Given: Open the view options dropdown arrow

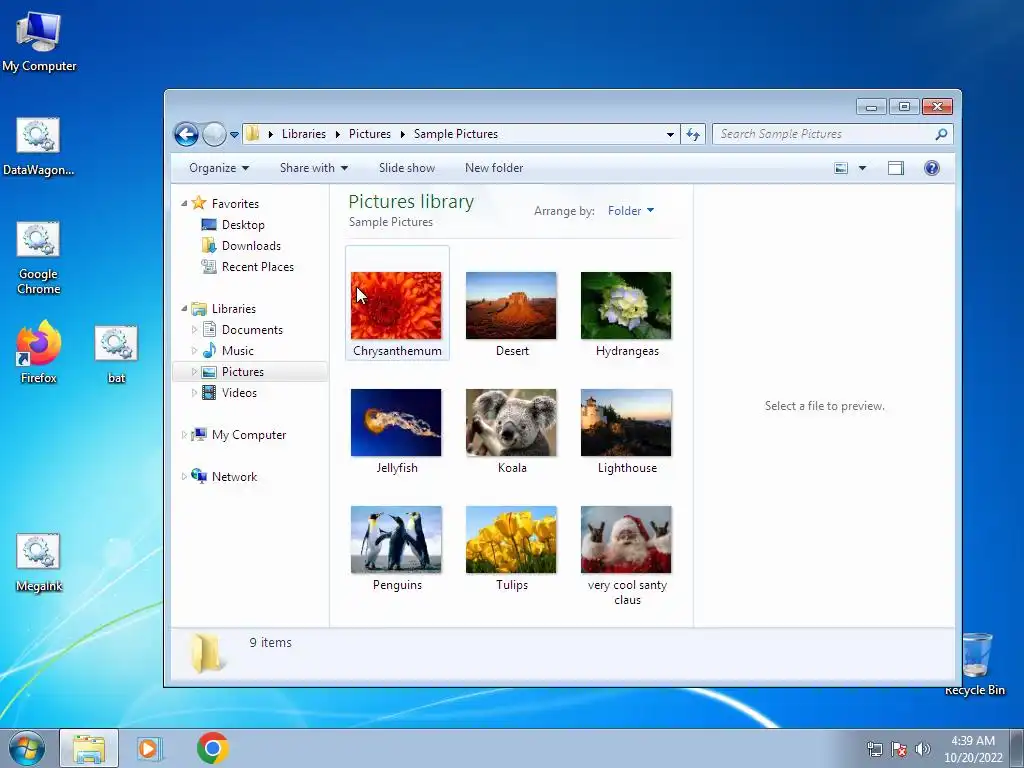Looking at the screenshot, I should pyautogui.click(x=862, y=168).
